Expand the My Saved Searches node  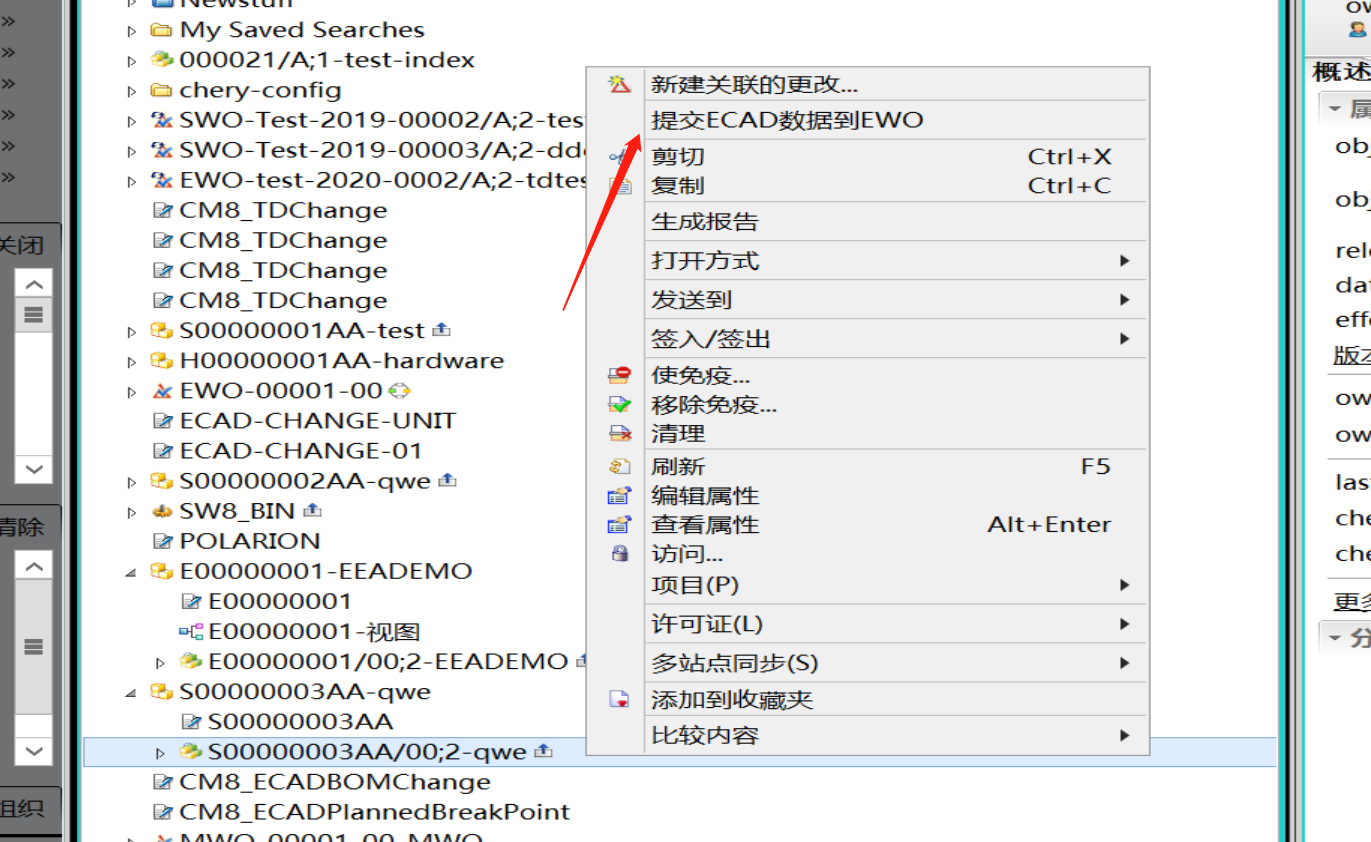[x=133, y=29]
